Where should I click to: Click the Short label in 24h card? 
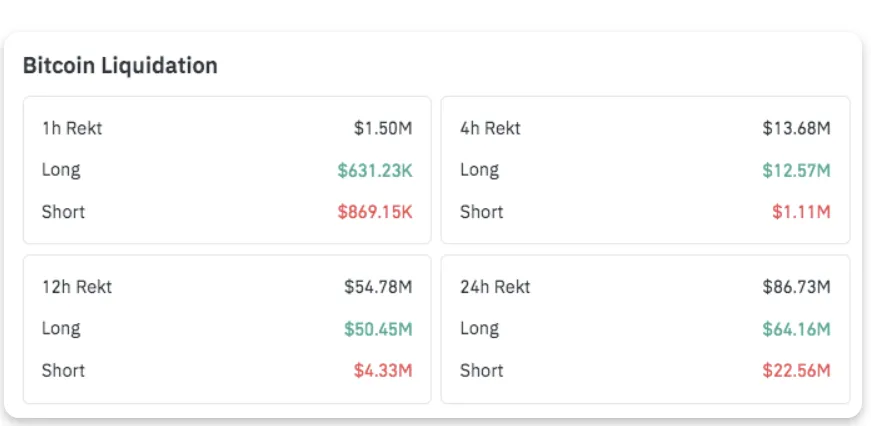click(x=482, y=371)
